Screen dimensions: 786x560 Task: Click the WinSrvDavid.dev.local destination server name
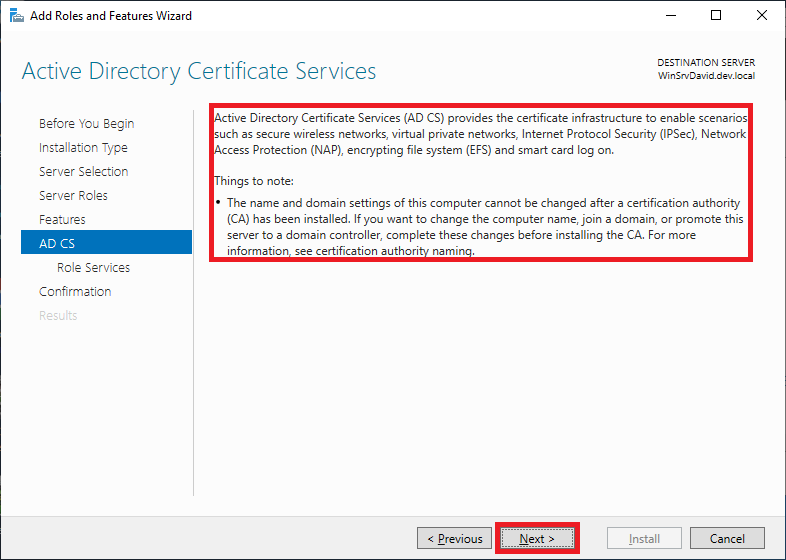click(706, 76)
